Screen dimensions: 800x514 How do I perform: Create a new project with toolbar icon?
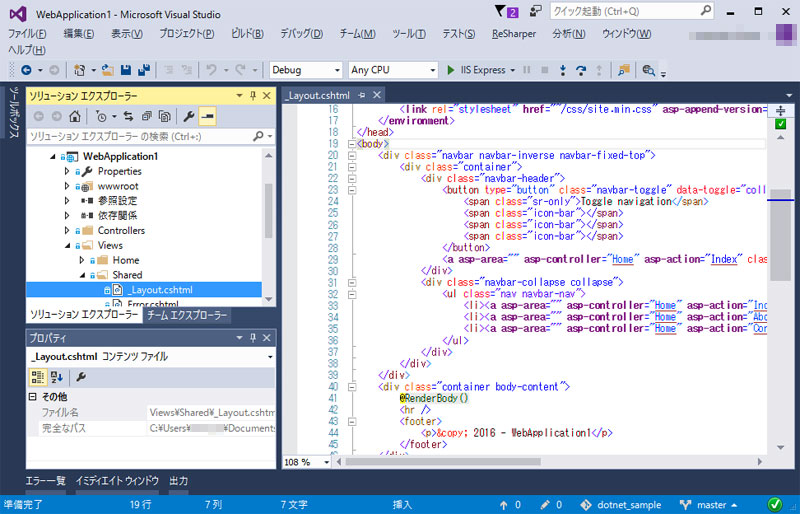point(79,70)
